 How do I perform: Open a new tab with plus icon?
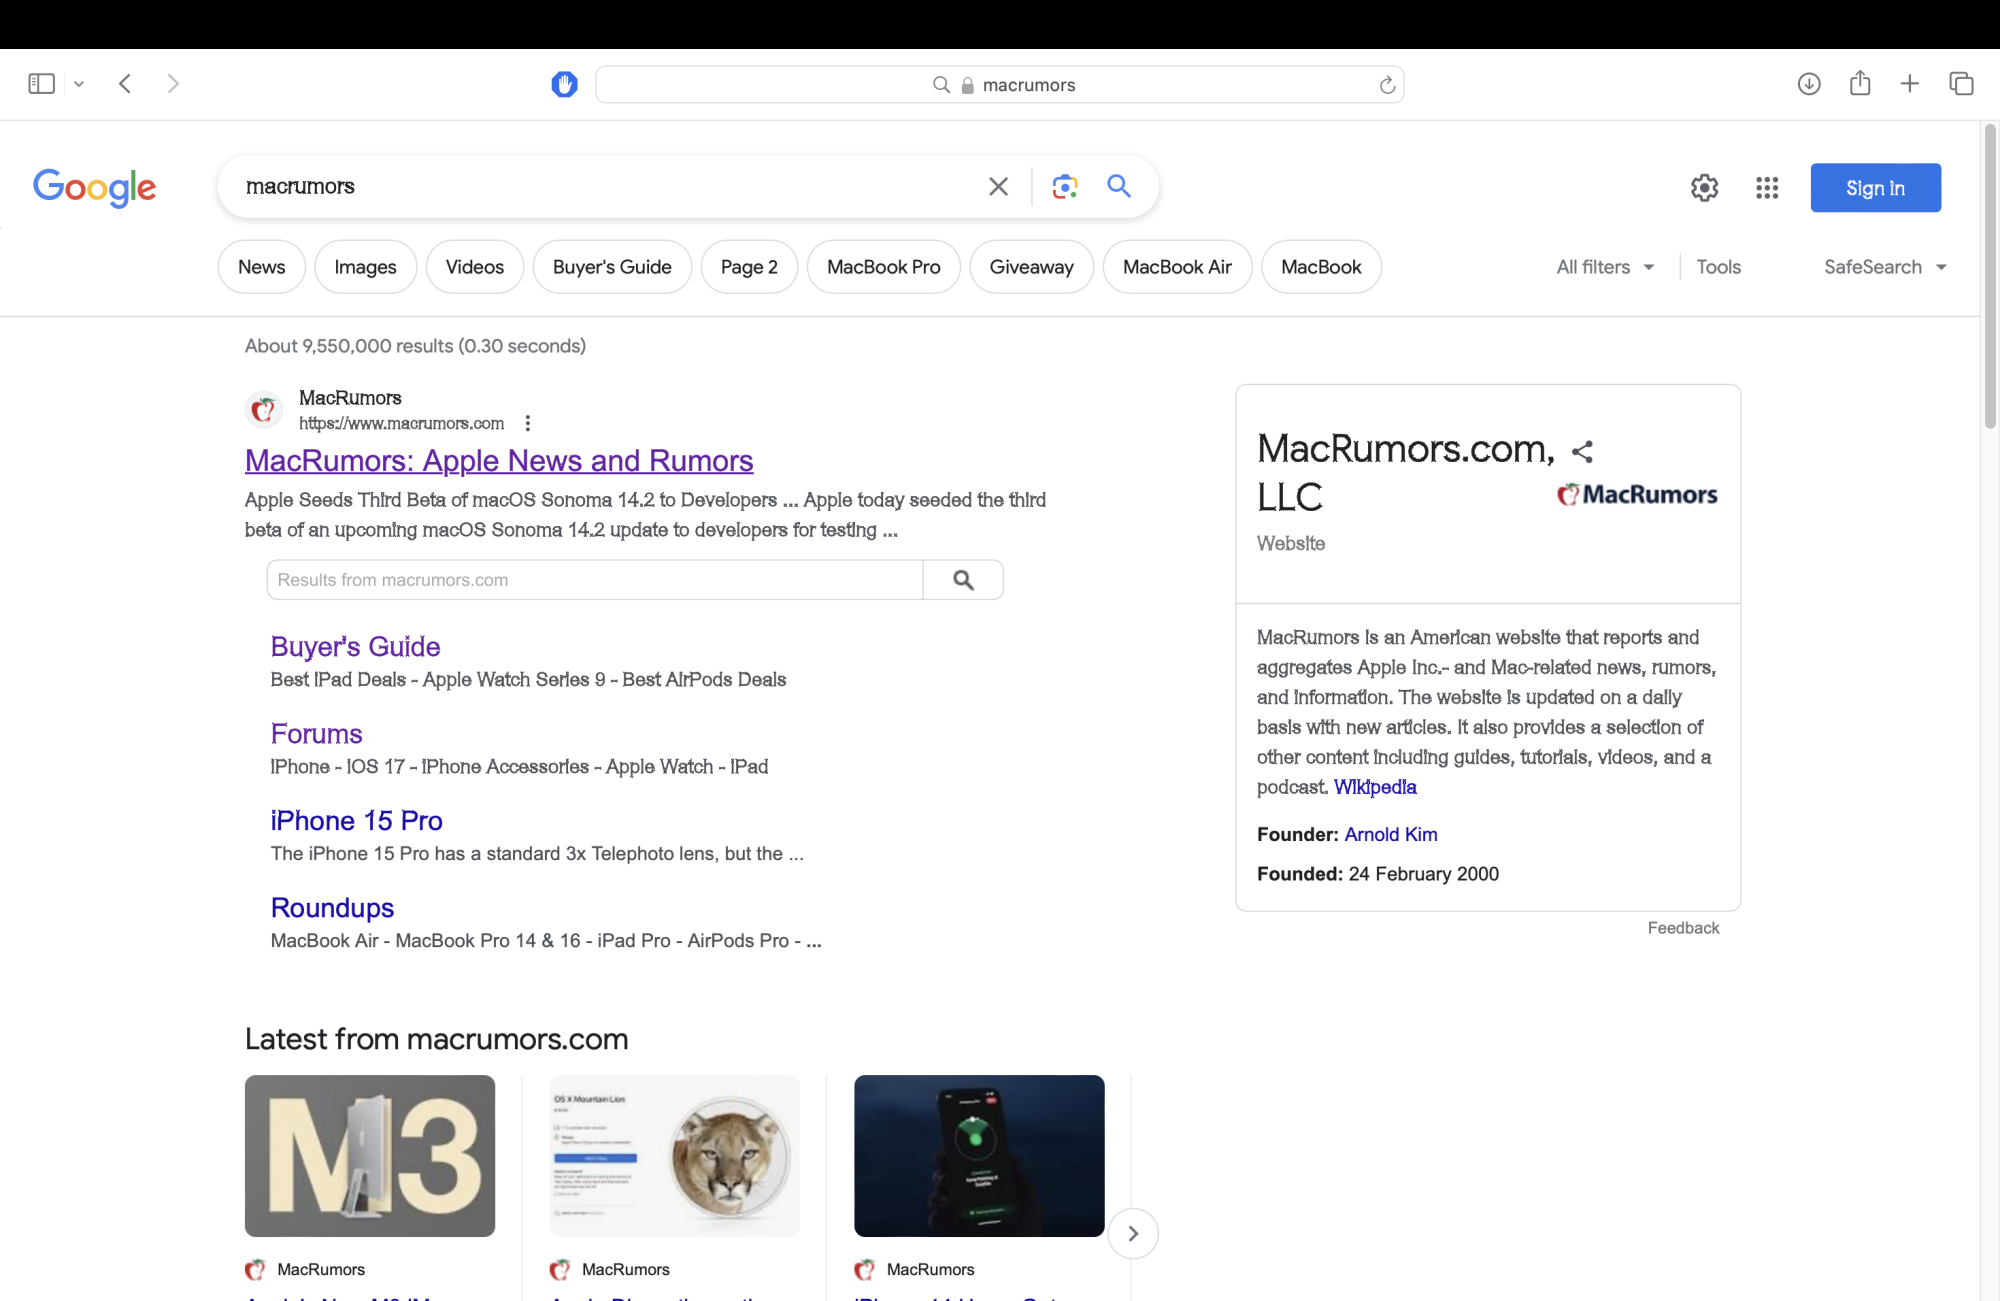pyautogui.click(x=1910, y=84)
